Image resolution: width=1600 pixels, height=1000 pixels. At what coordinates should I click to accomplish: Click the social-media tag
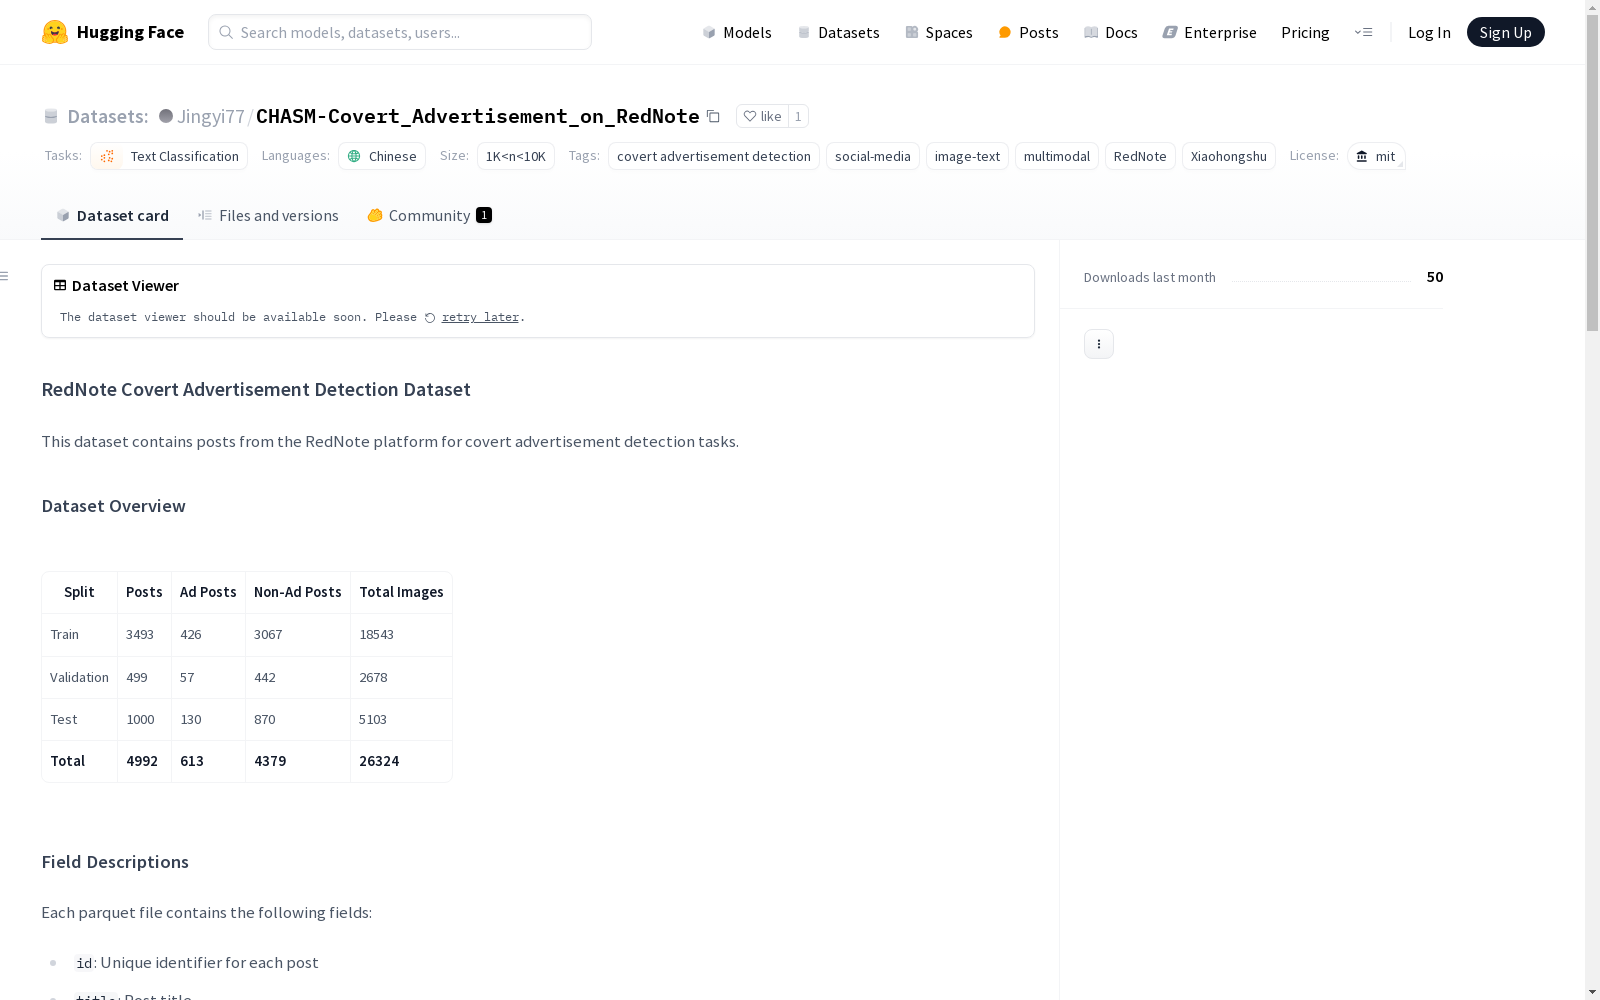tap(873, 156)
